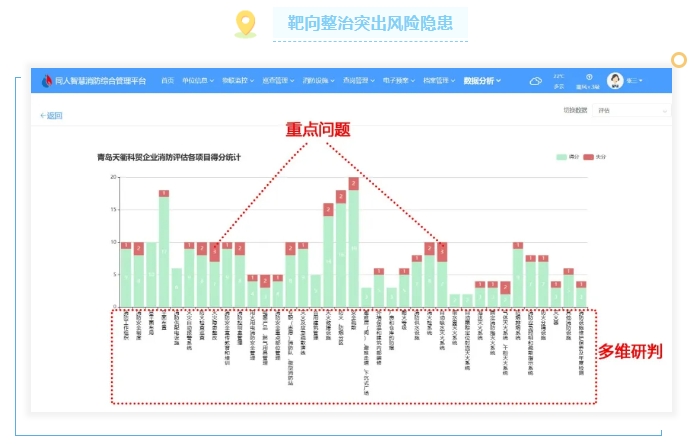Viewport: 693px width, 444px height.
Task: Click the back arrow next to 返回
Action: point(42,115)
